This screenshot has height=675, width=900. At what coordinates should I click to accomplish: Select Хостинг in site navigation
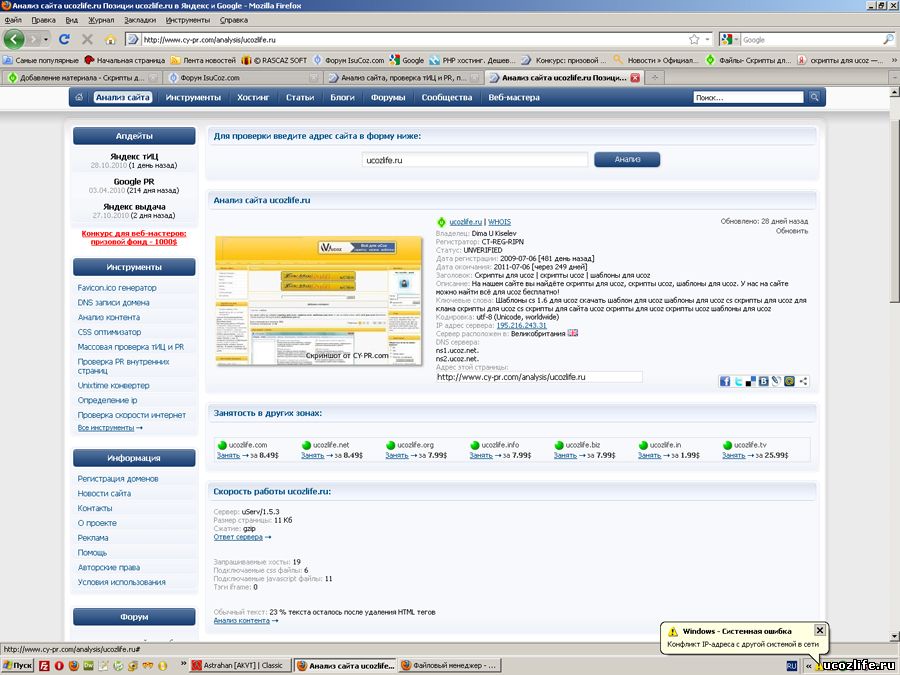point(253,98)
